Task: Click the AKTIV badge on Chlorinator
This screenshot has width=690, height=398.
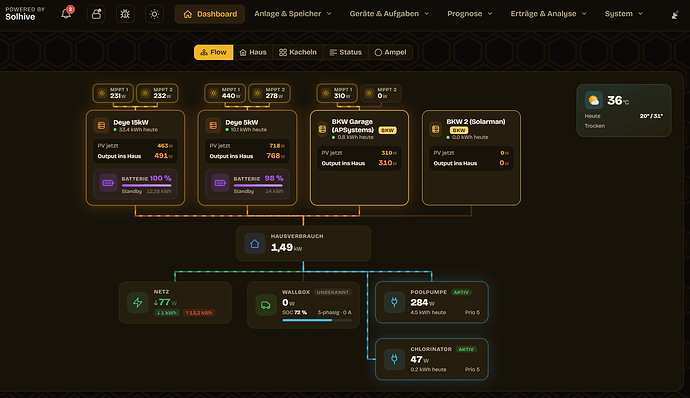Action: click(x=466, y=349)
